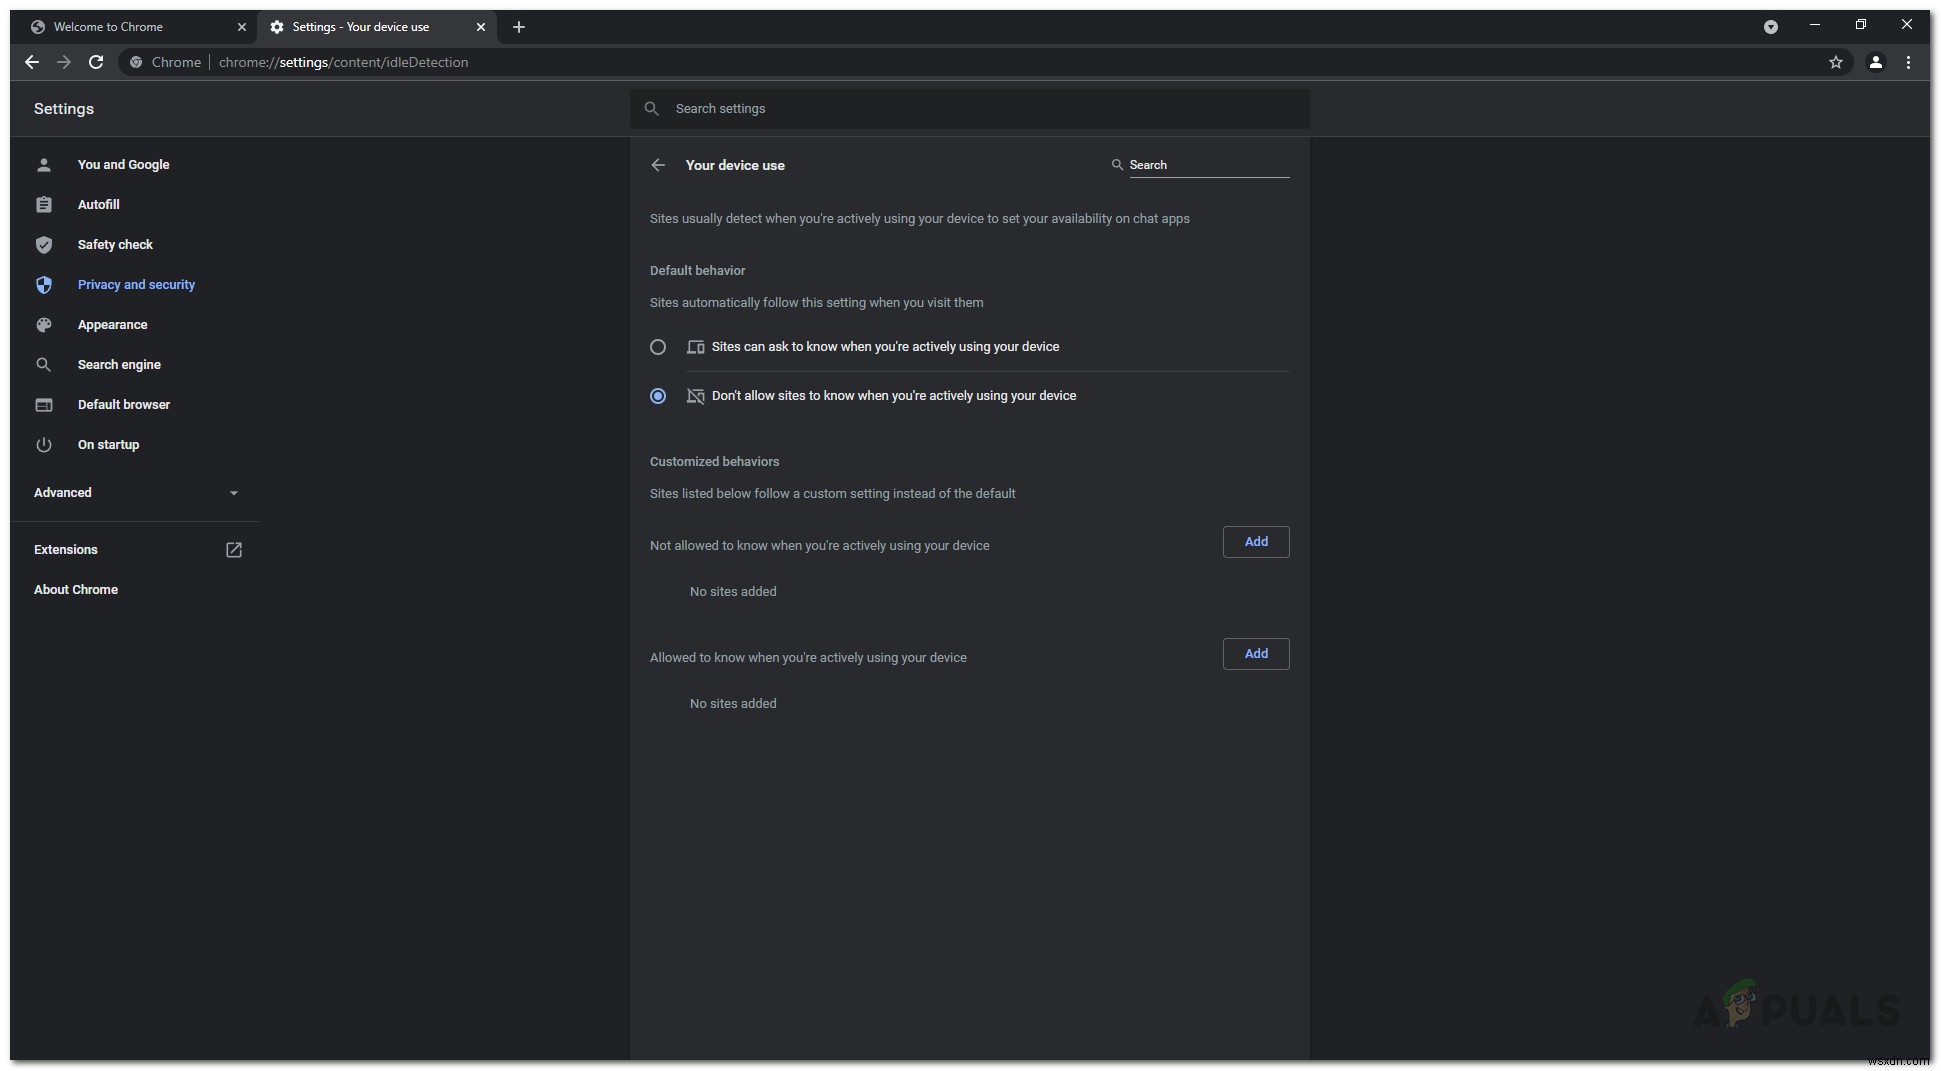Select the Autofill sidebar icon
The image size is (1941, 1071).
(44, 204)
